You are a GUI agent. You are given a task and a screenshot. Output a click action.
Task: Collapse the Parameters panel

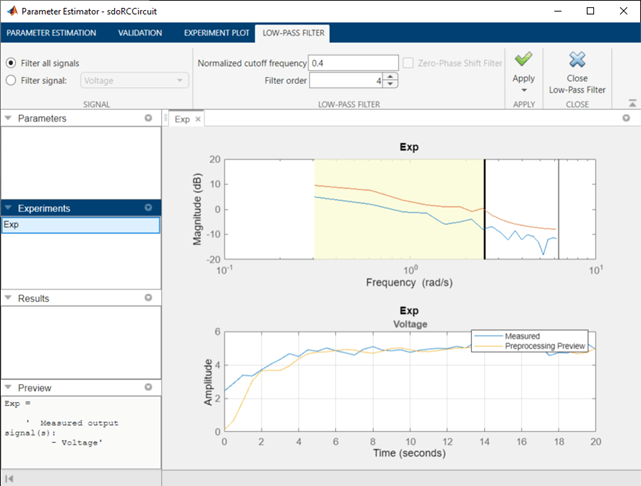9,118
